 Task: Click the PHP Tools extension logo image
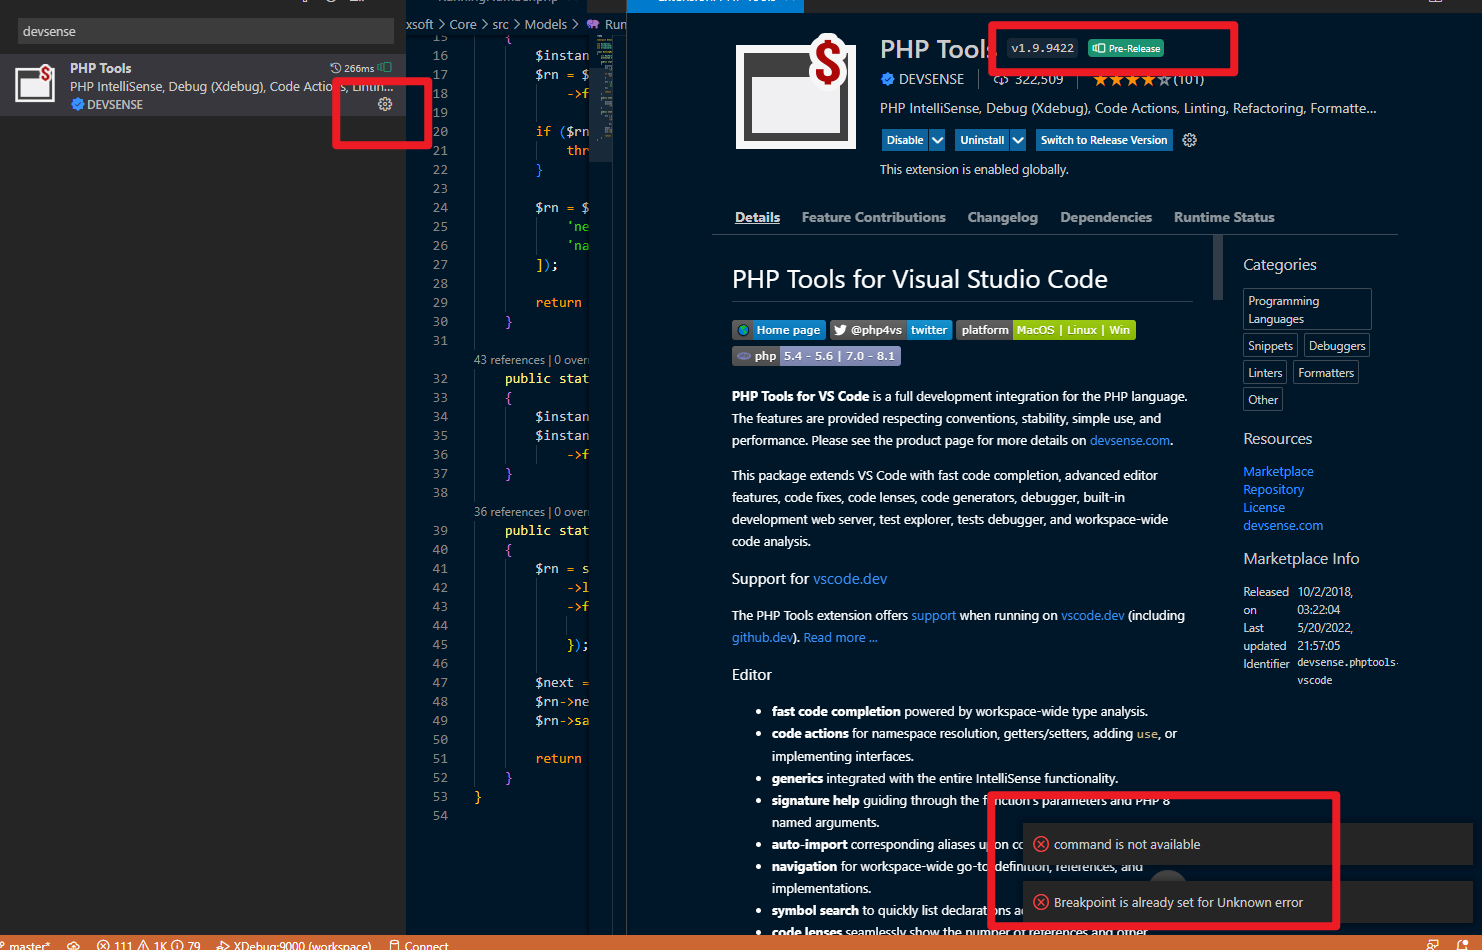pyautogui.click(x=795, y=93)
